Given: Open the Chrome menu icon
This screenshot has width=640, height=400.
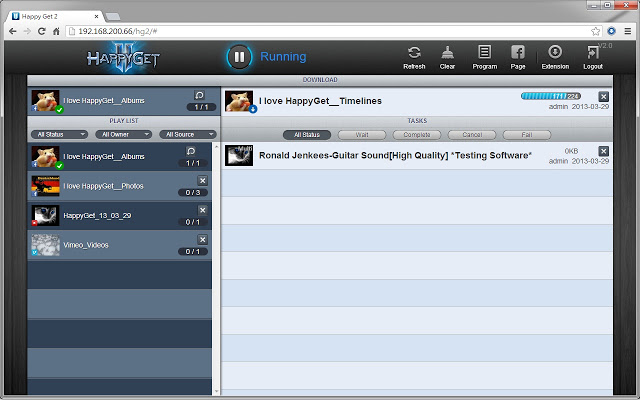Looking at the screenshot, I should (628, 31).
